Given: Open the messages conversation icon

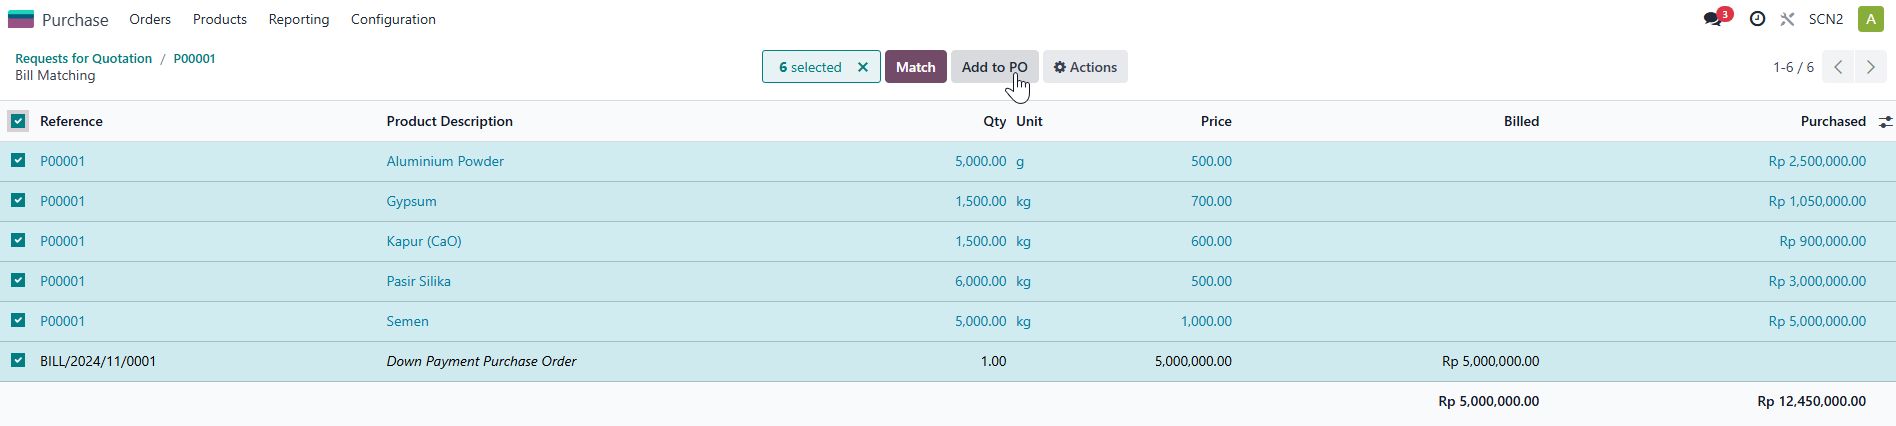Looking at the screenshot, I should (x=1713, y=19).
